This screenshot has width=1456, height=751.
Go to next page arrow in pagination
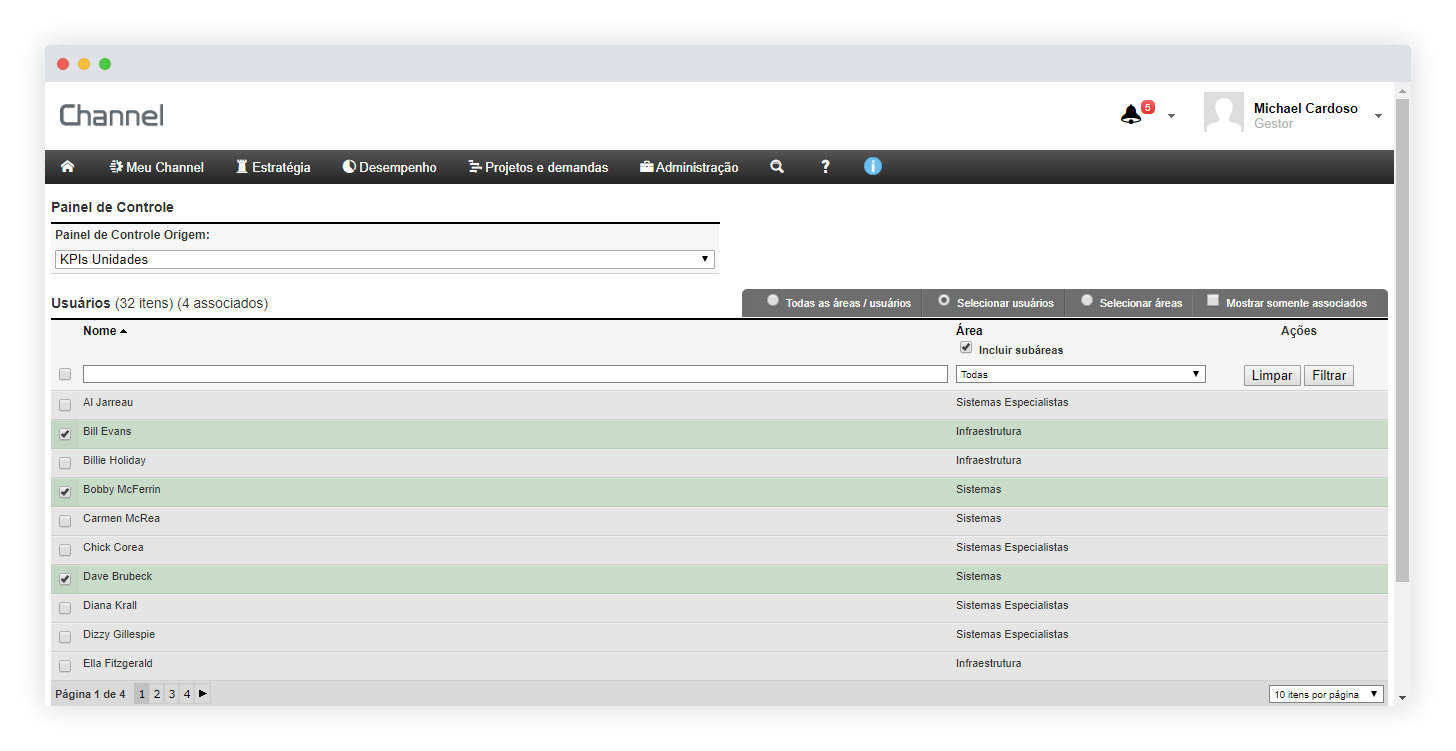coord(203,693)
